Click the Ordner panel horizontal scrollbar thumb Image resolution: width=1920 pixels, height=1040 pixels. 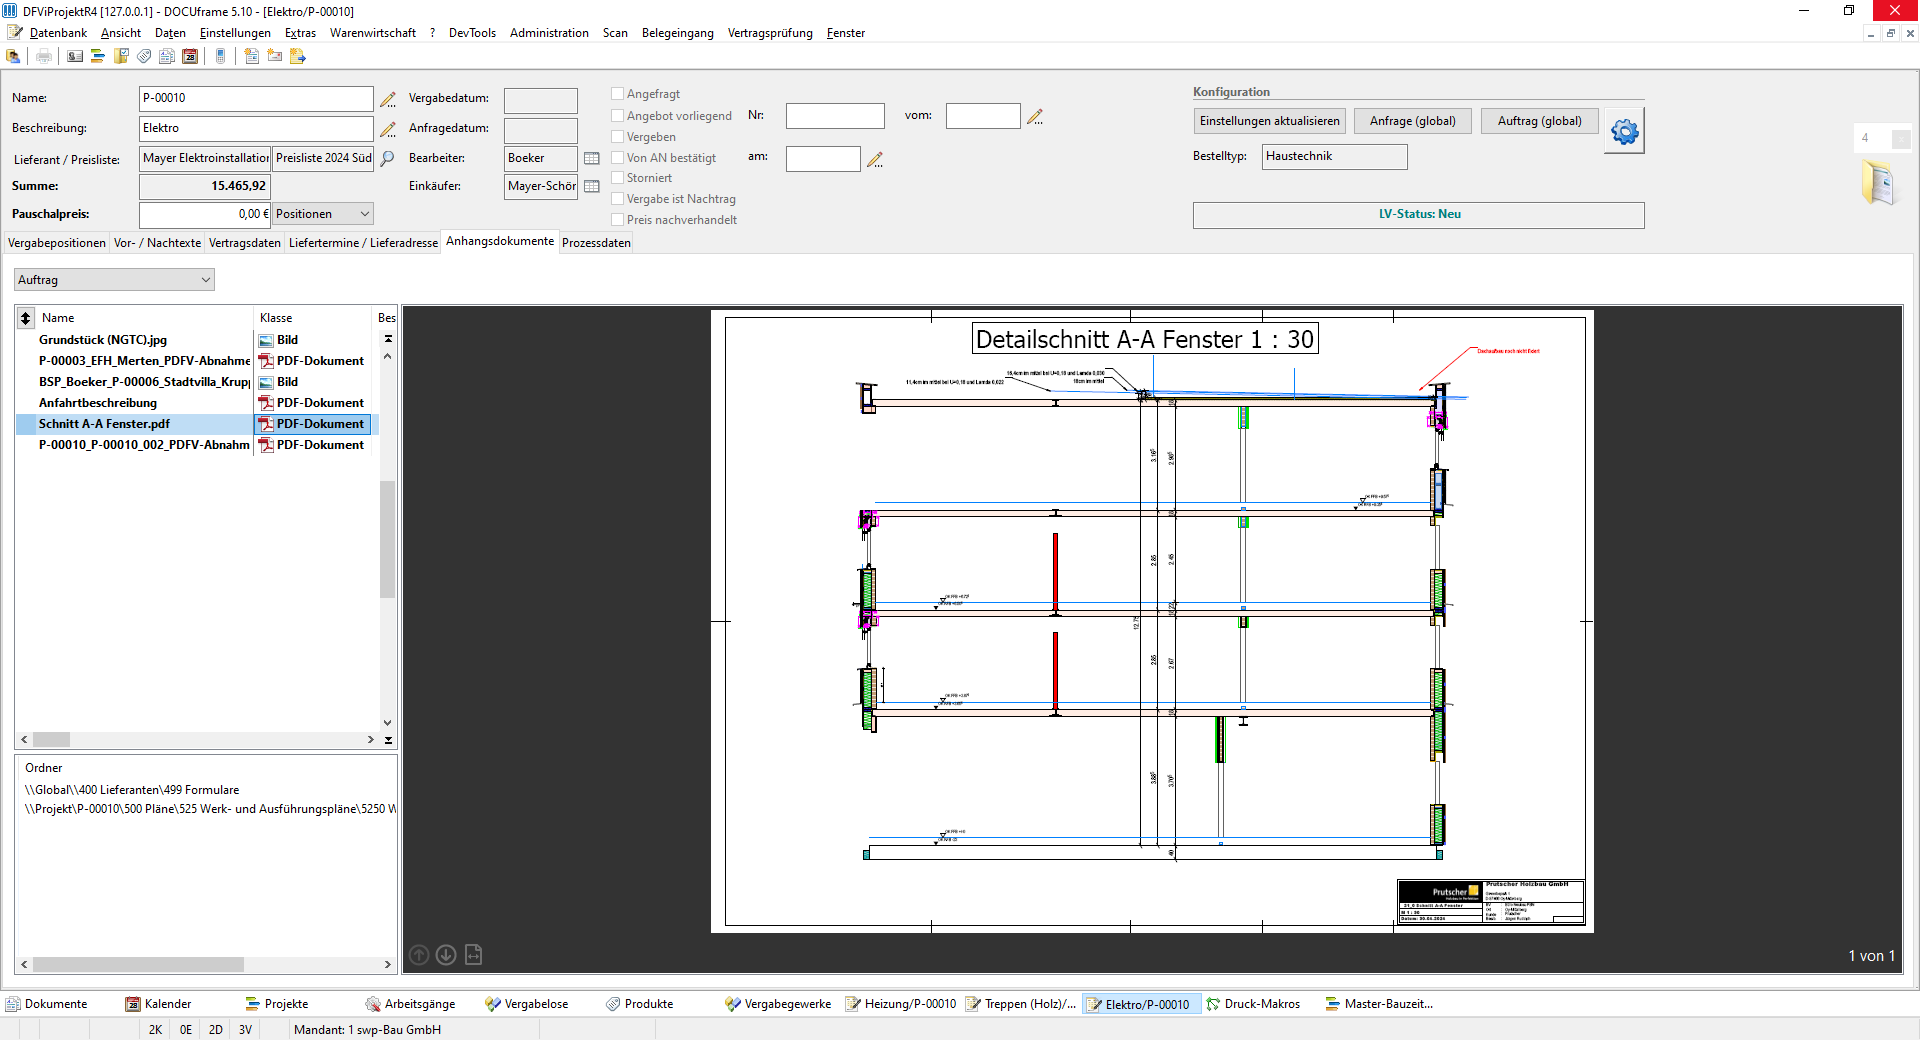138,965
